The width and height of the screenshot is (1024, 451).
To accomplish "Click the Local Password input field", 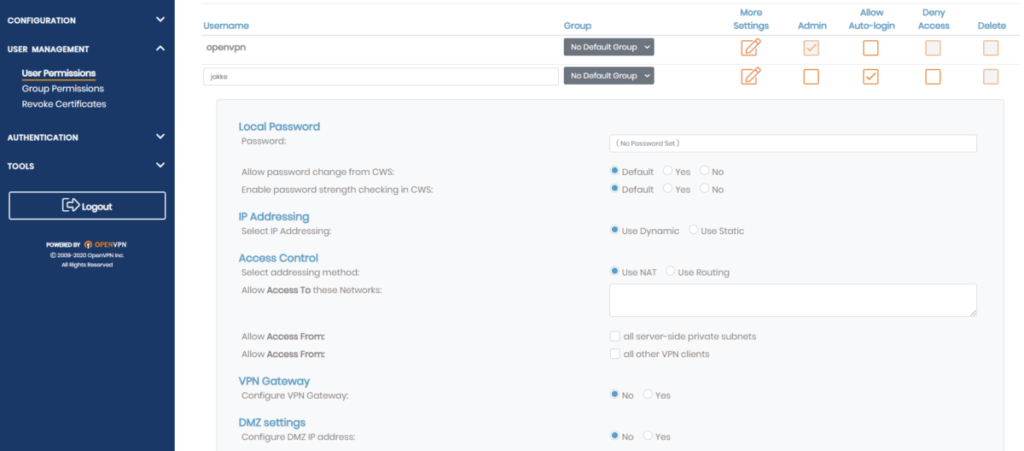I will [792, 144].
